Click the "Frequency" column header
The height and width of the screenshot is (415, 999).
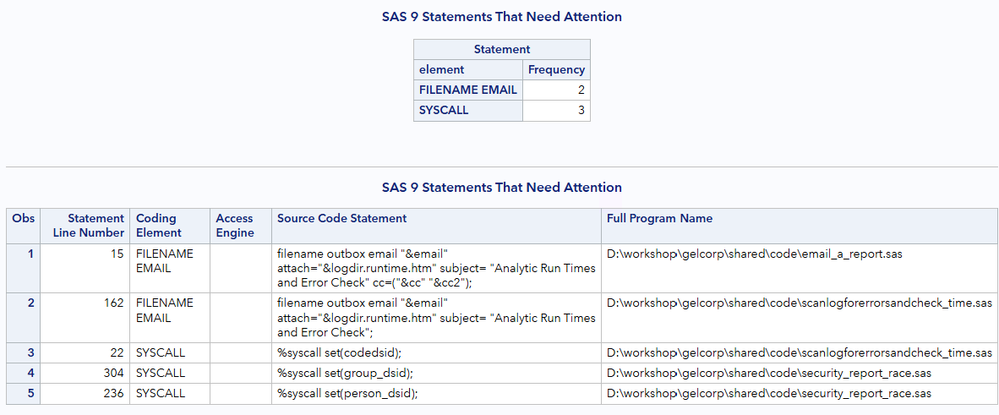coord(557,70)
